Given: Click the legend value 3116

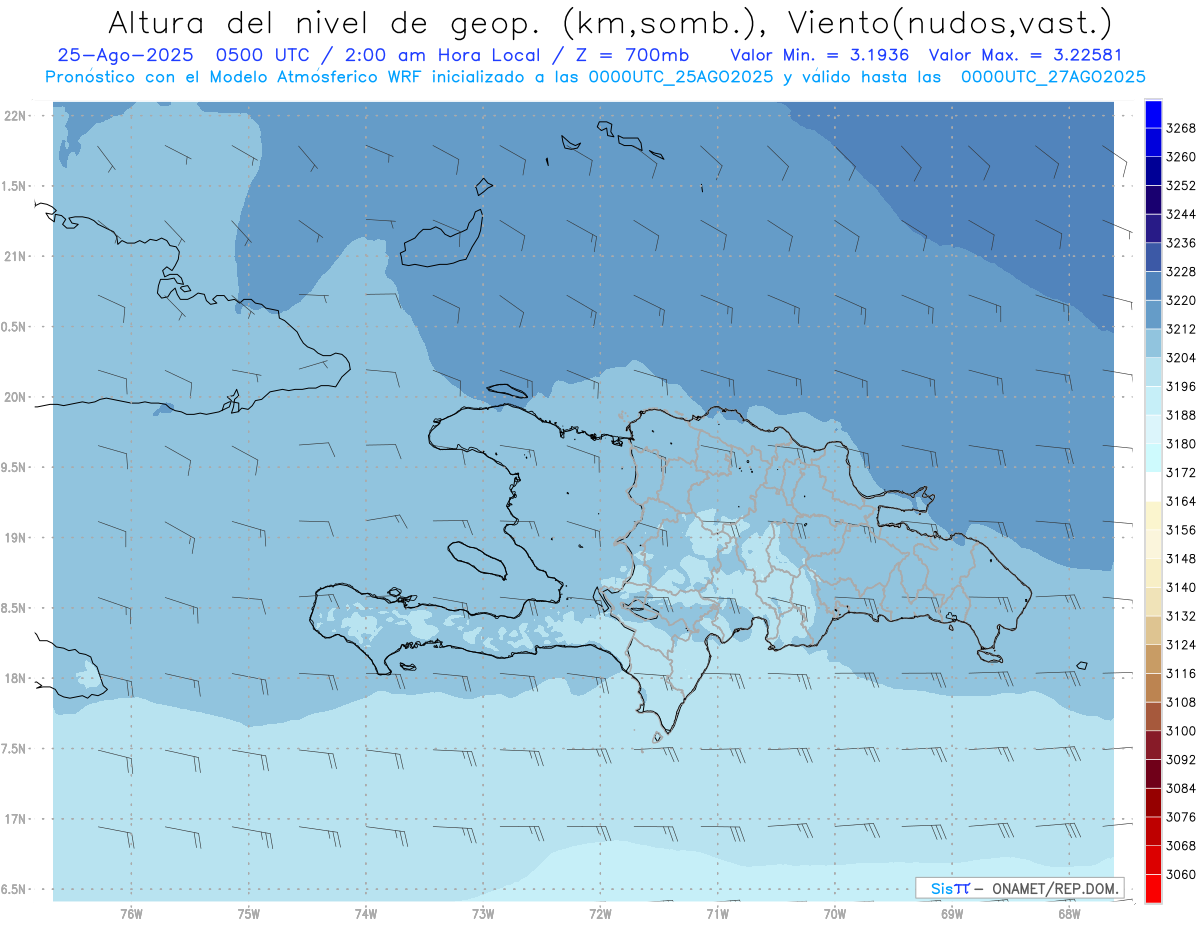Looking at the screenshot, I should (1181, 673).
